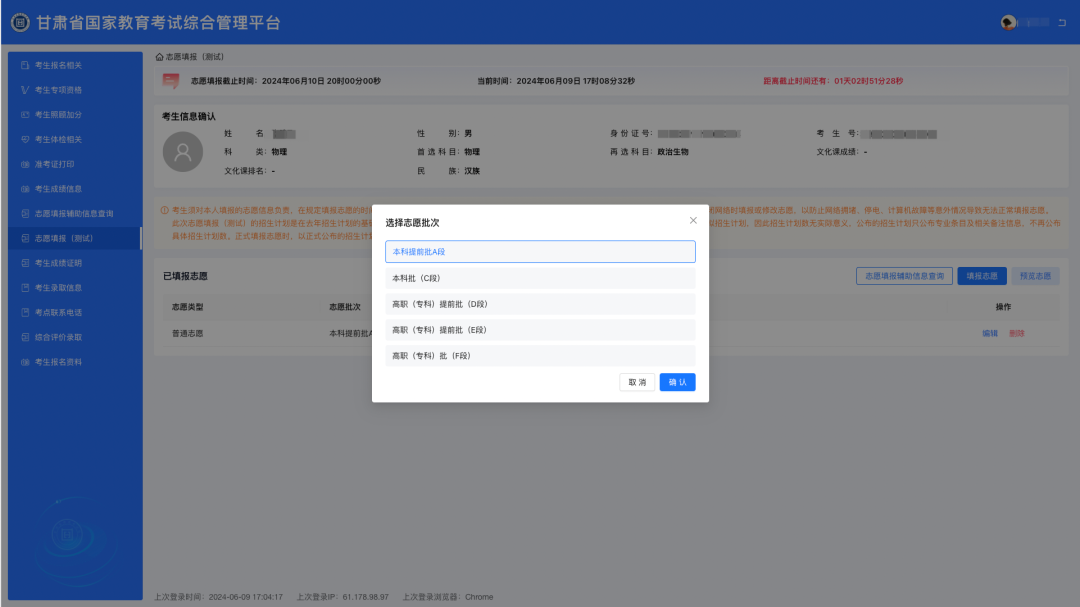
Task: Click the orange warning icon in notice
Action: coord(165,210)
